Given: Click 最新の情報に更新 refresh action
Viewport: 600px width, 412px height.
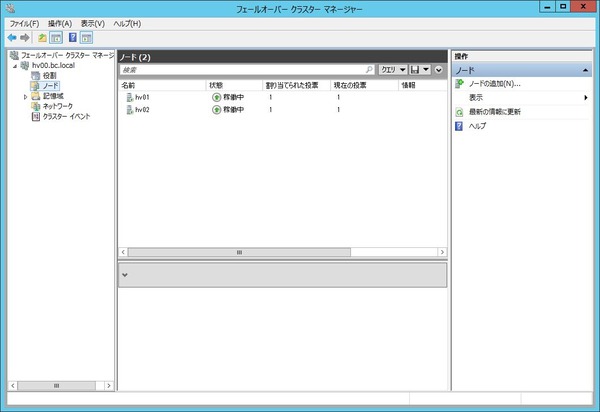Looking at the screenshot, I should click(494, 112).
